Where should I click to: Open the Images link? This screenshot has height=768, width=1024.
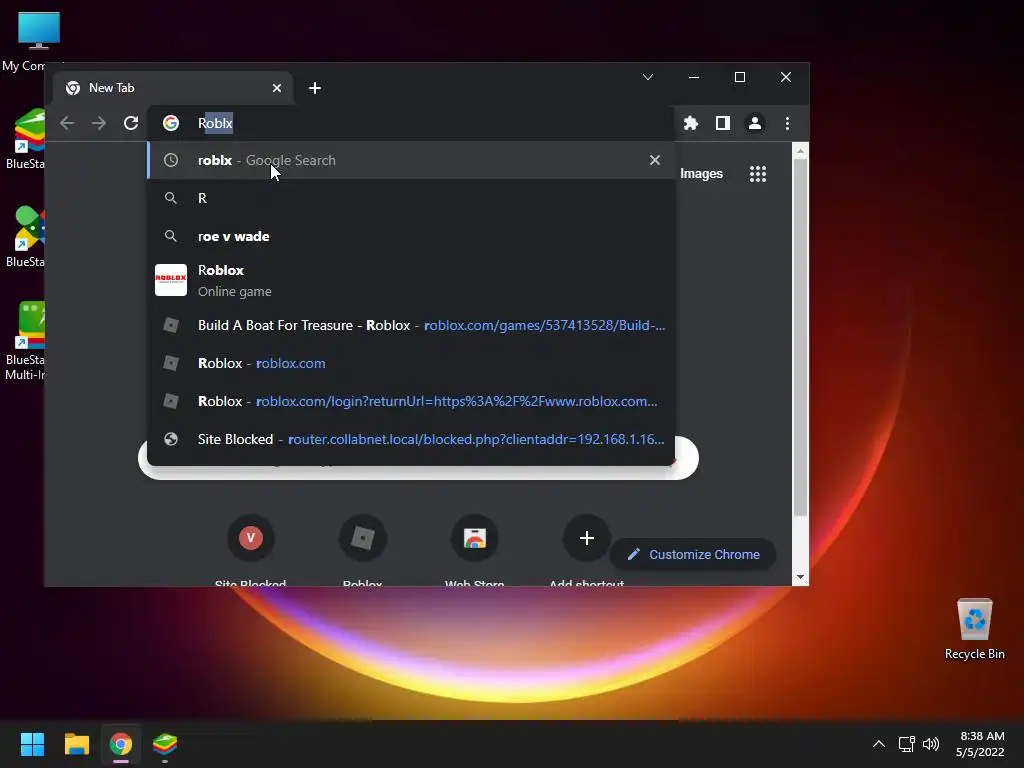point(701,174)
